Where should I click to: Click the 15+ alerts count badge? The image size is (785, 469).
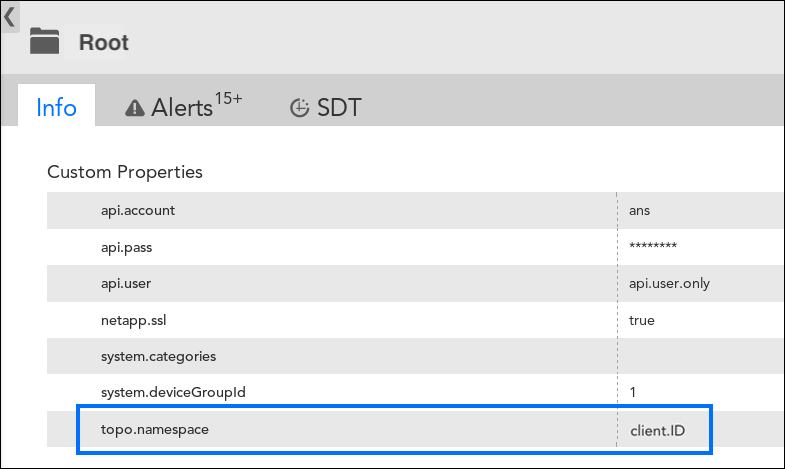tap(229, 99)
